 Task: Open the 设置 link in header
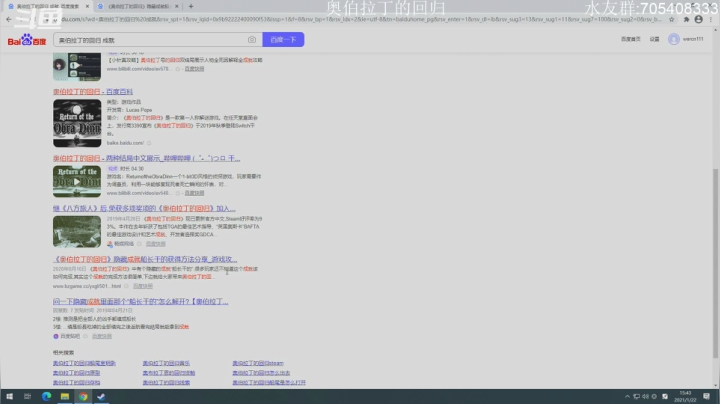point(654,39)
